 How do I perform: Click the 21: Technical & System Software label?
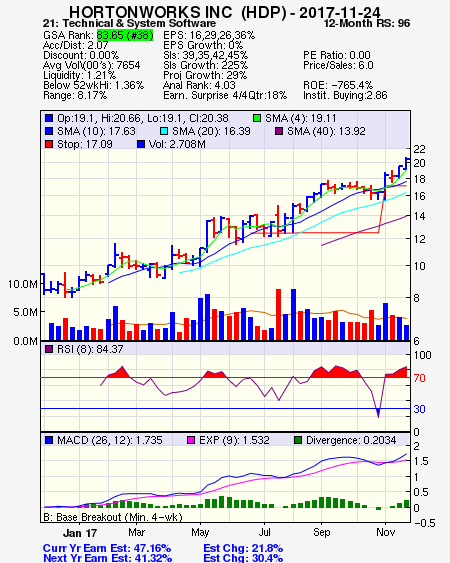(x=129, y=23)
